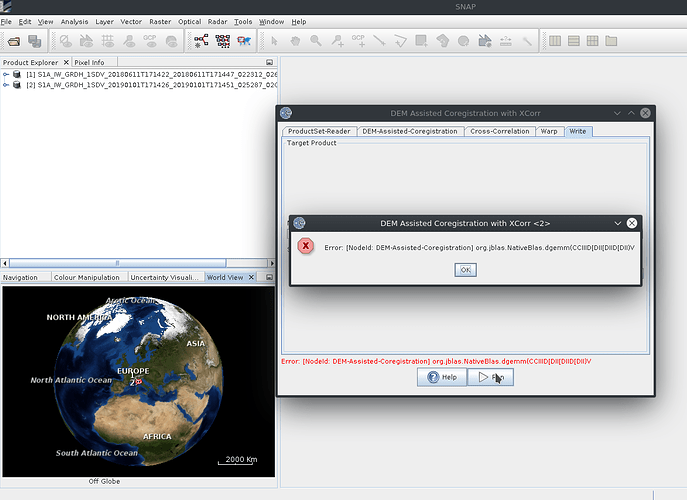Switch to the DEM-Assisted-Coregistration tab
Screen dimensions: 687x500
pos(410,131)
